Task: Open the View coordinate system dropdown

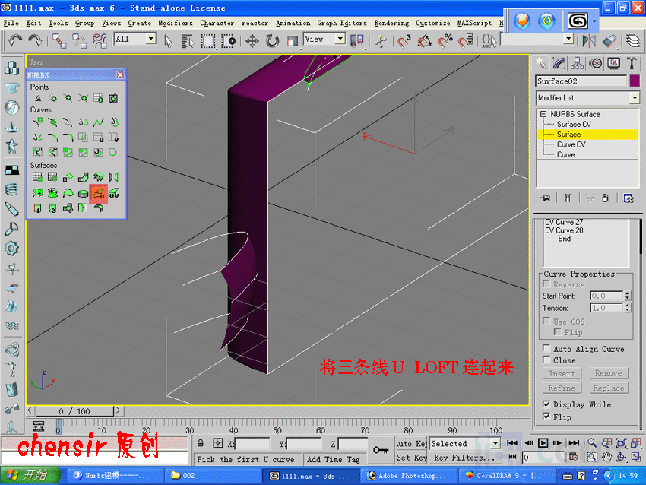Action: tap(340, 39)
